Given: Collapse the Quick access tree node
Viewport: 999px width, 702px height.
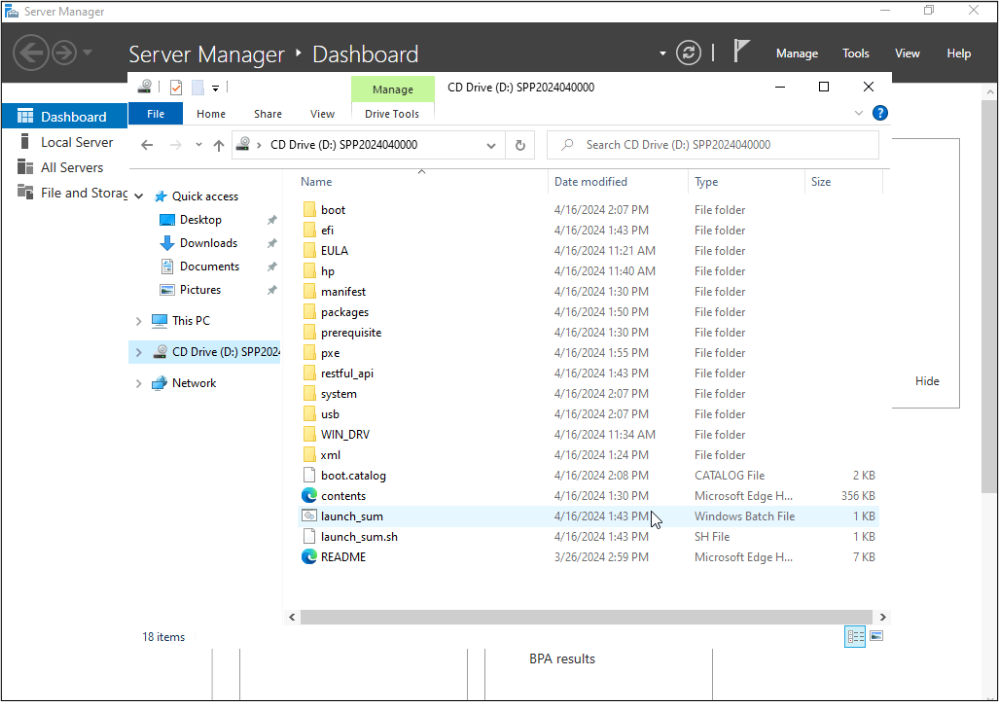Looking at the screenshot, I should pyautogui.click(x=139, y=197).
